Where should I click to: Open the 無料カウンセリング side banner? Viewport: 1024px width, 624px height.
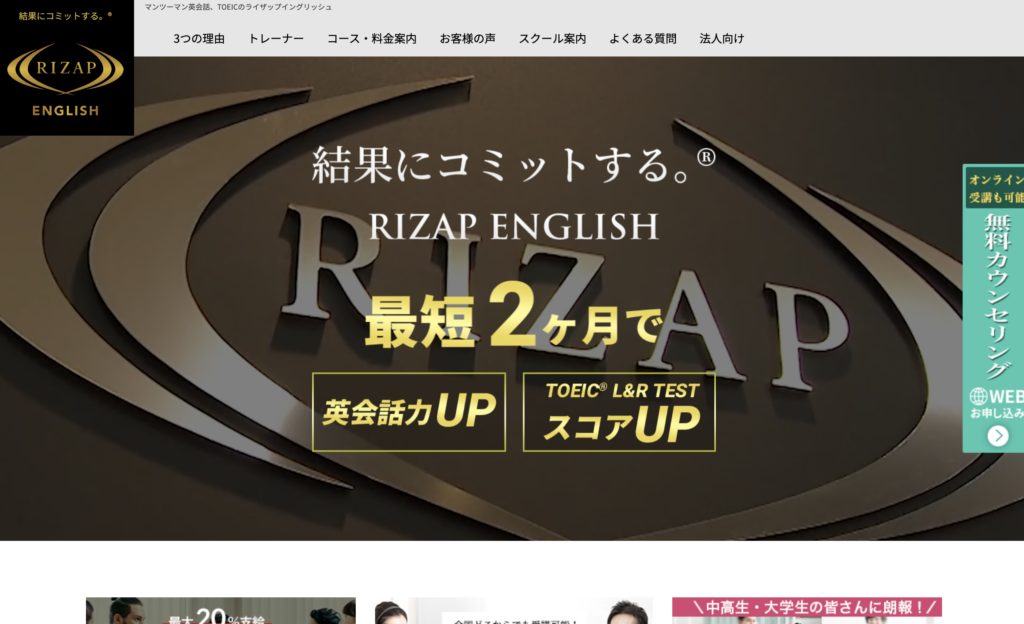(995, 290)
